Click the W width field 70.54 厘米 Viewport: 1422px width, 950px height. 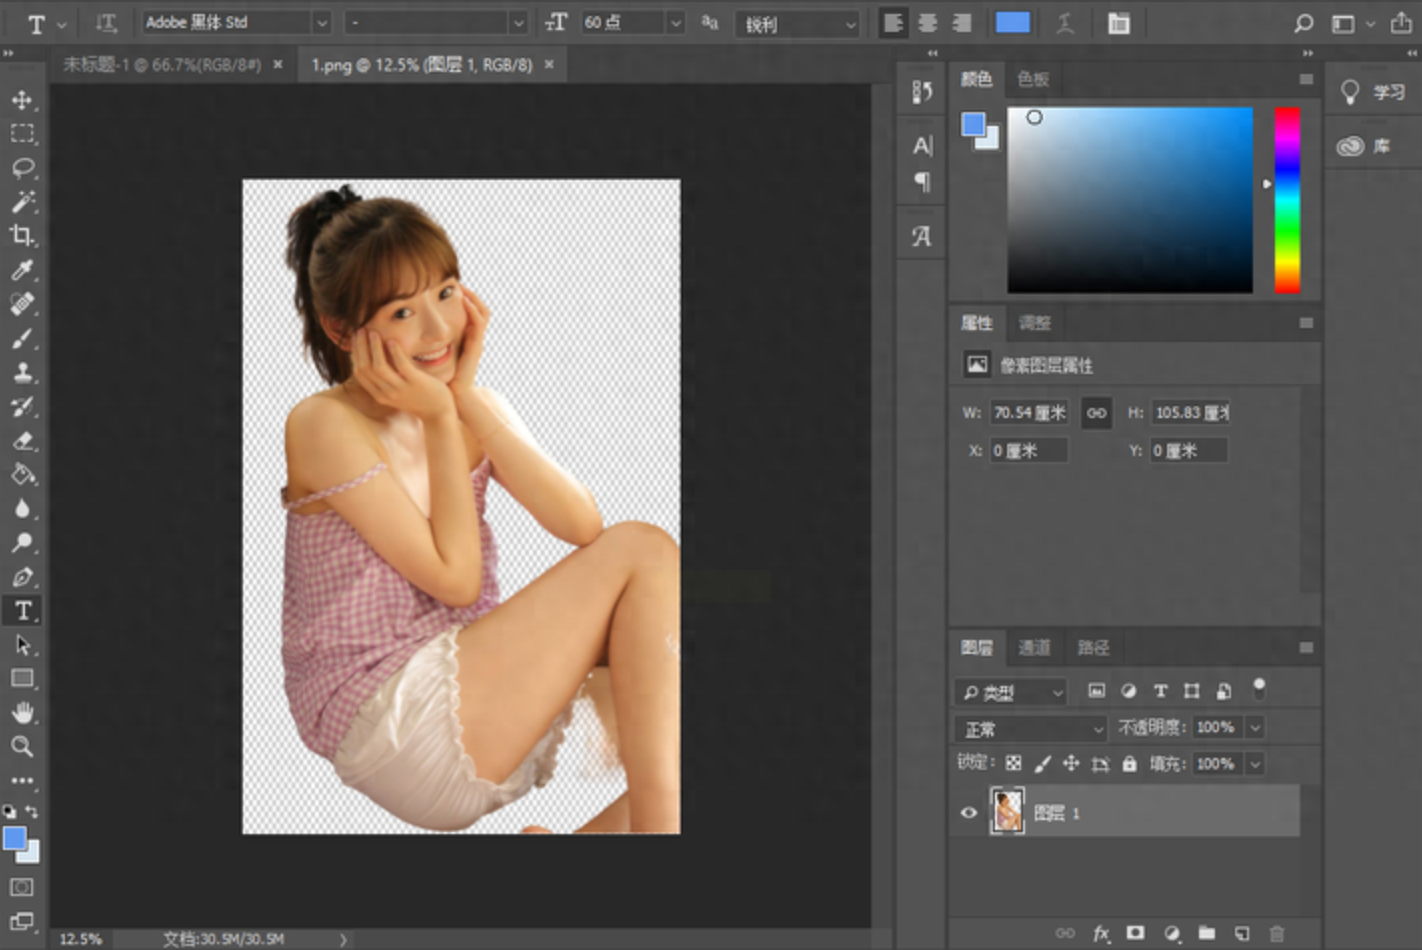(1028, 413)
